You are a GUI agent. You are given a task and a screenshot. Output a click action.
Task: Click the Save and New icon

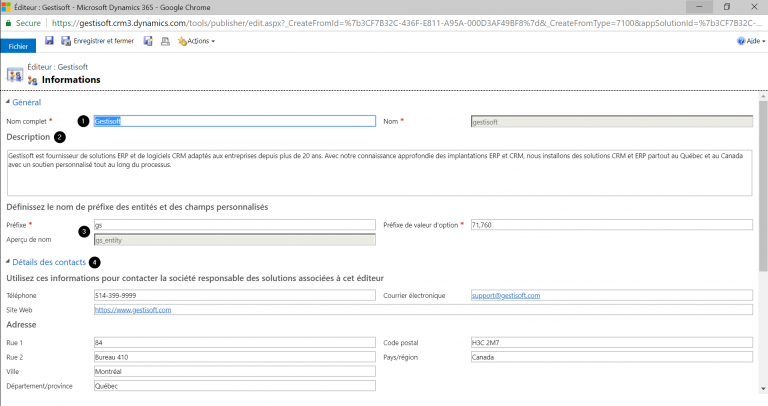148,41
